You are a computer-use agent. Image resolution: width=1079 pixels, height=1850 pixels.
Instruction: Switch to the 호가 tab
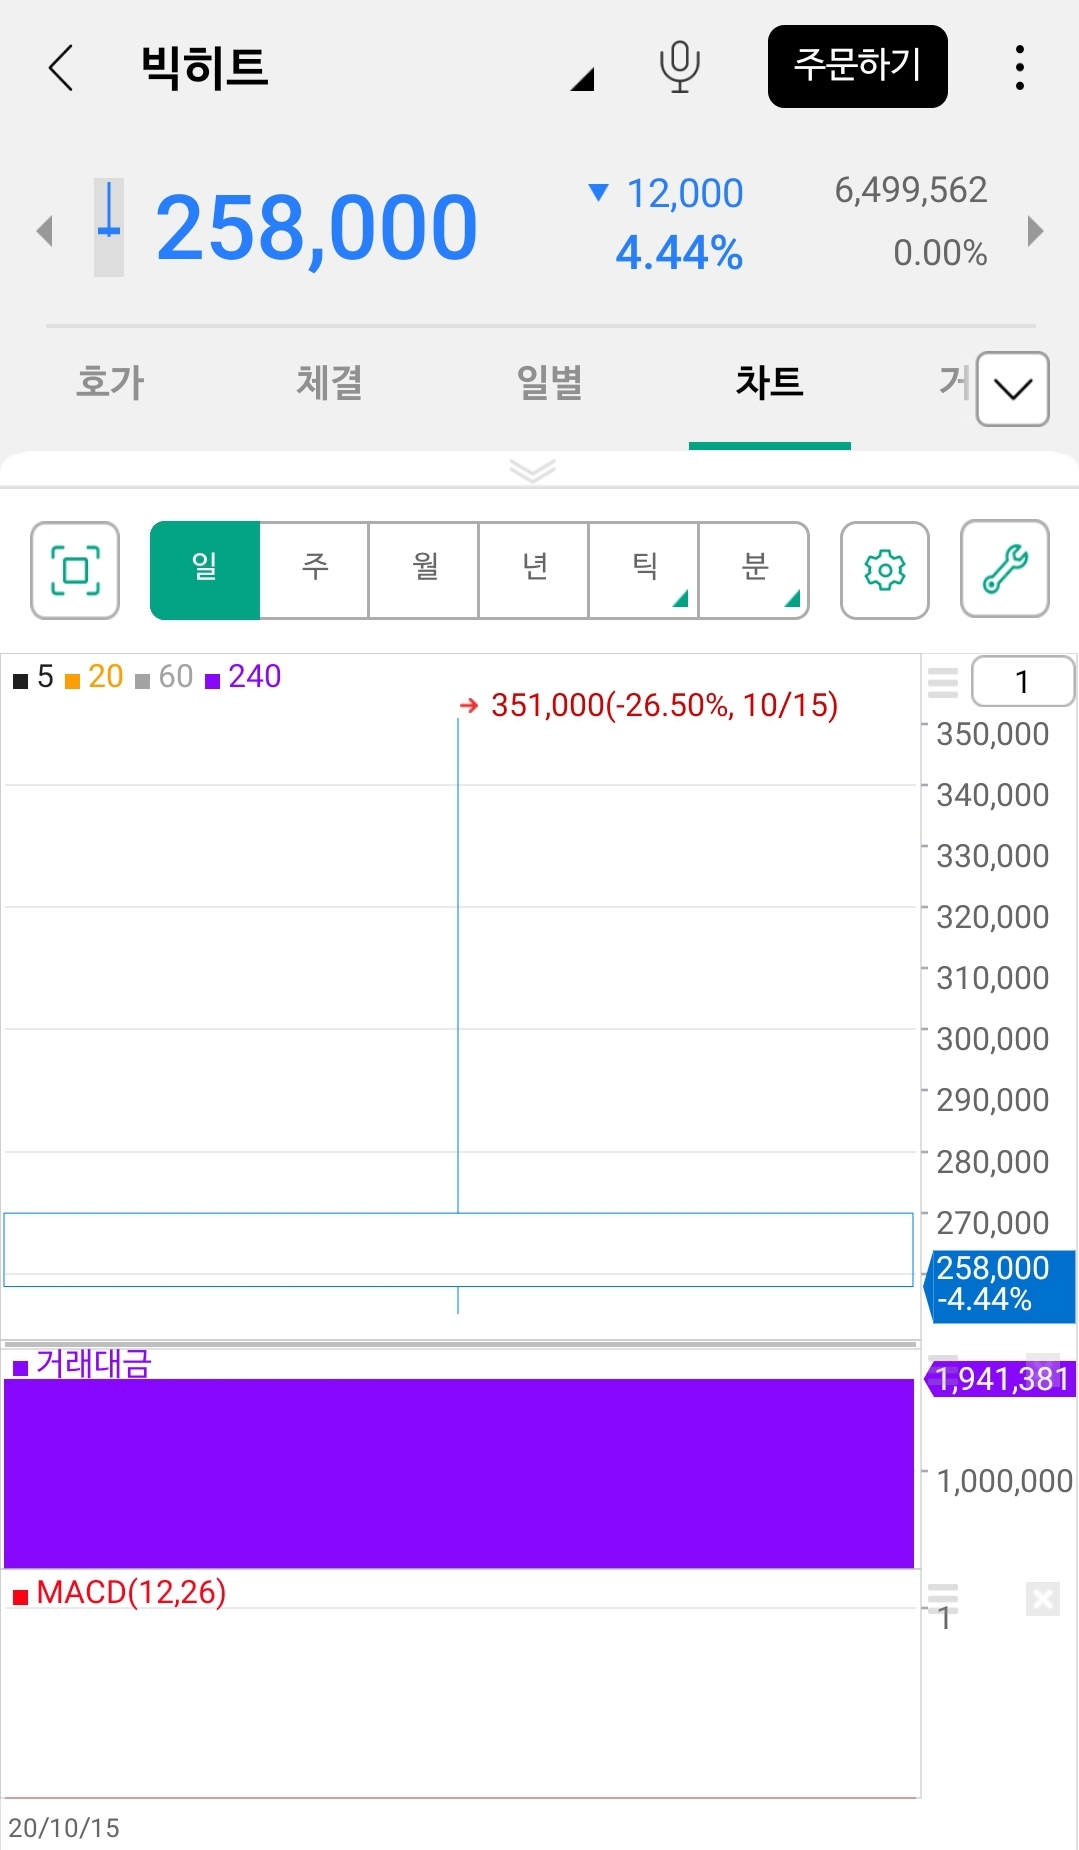(x=110, y=382)
